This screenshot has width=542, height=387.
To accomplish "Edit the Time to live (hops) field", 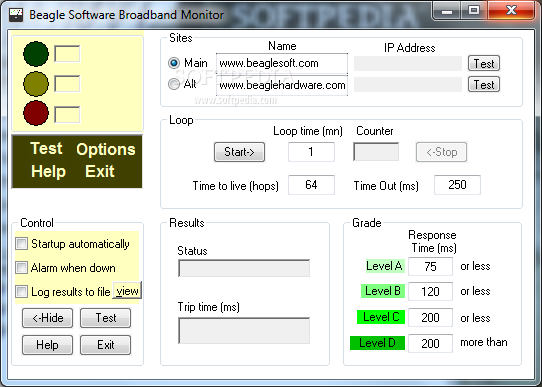I will 311,185.
